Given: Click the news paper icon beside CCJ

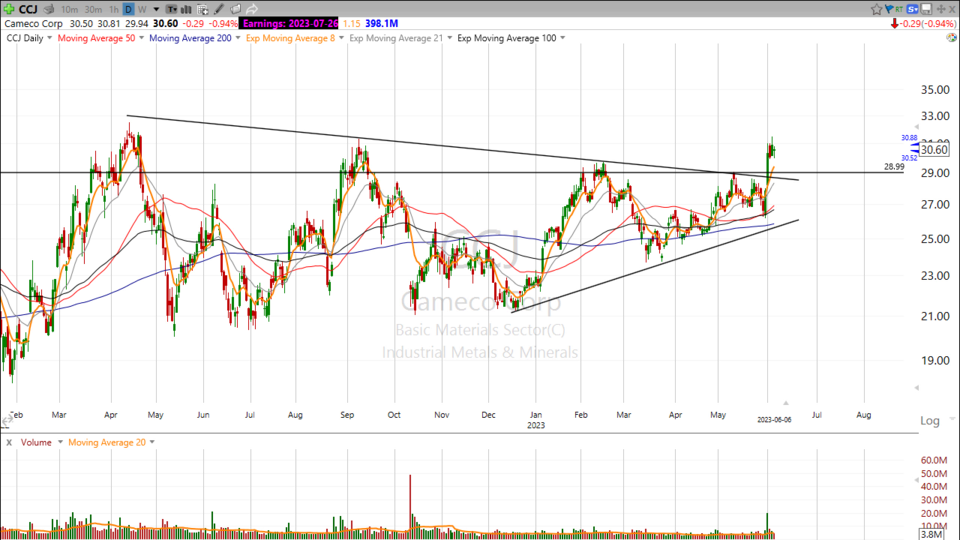Looking at the screenshot, I should pos(50,9).
